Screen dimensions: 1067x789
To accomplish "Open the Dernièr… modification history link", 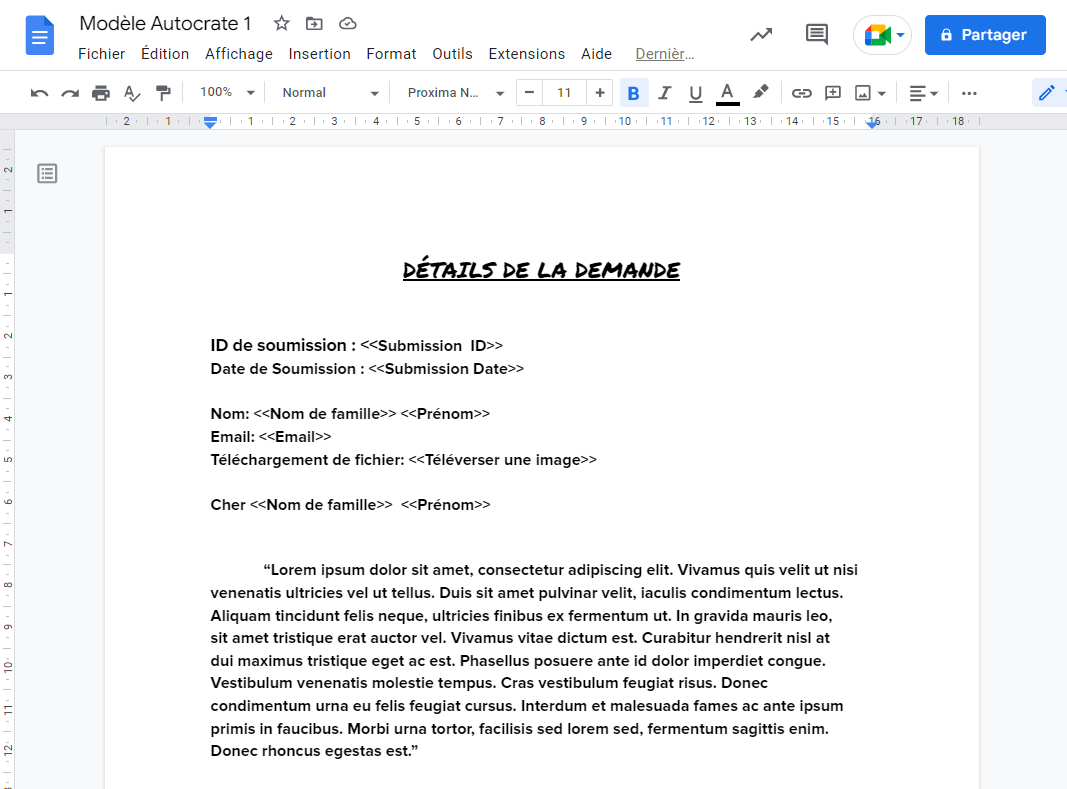I will pos(665,54).
